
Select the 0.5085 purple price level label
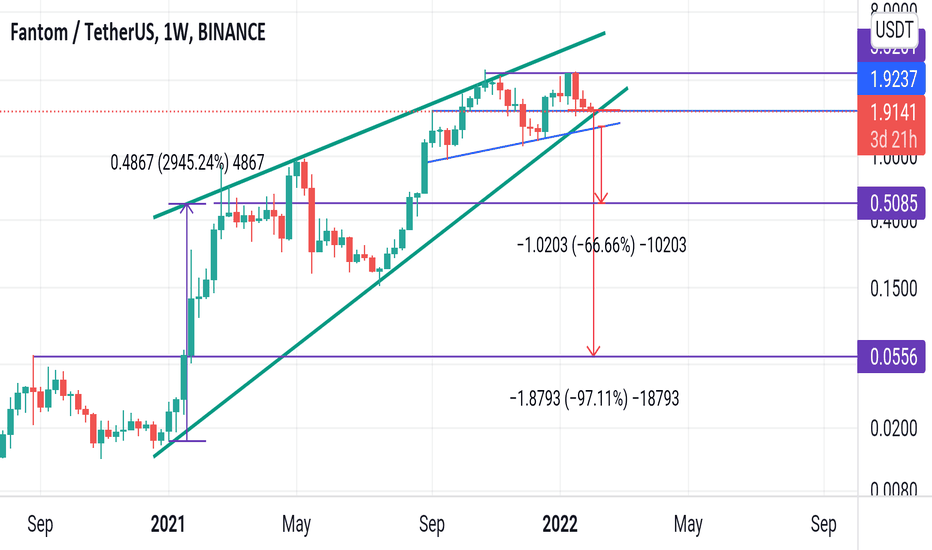[x=891, y=203]
